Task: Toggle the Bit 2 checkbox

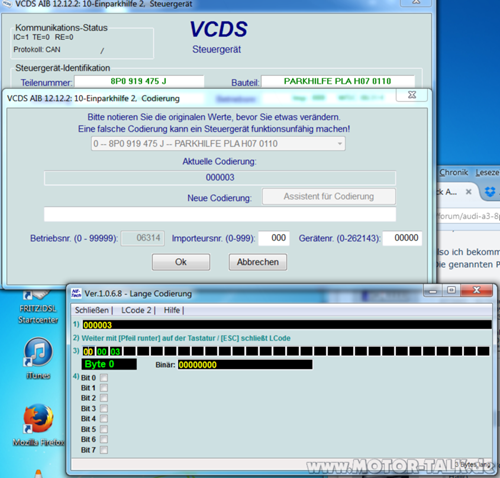Action: pos(104,398)
